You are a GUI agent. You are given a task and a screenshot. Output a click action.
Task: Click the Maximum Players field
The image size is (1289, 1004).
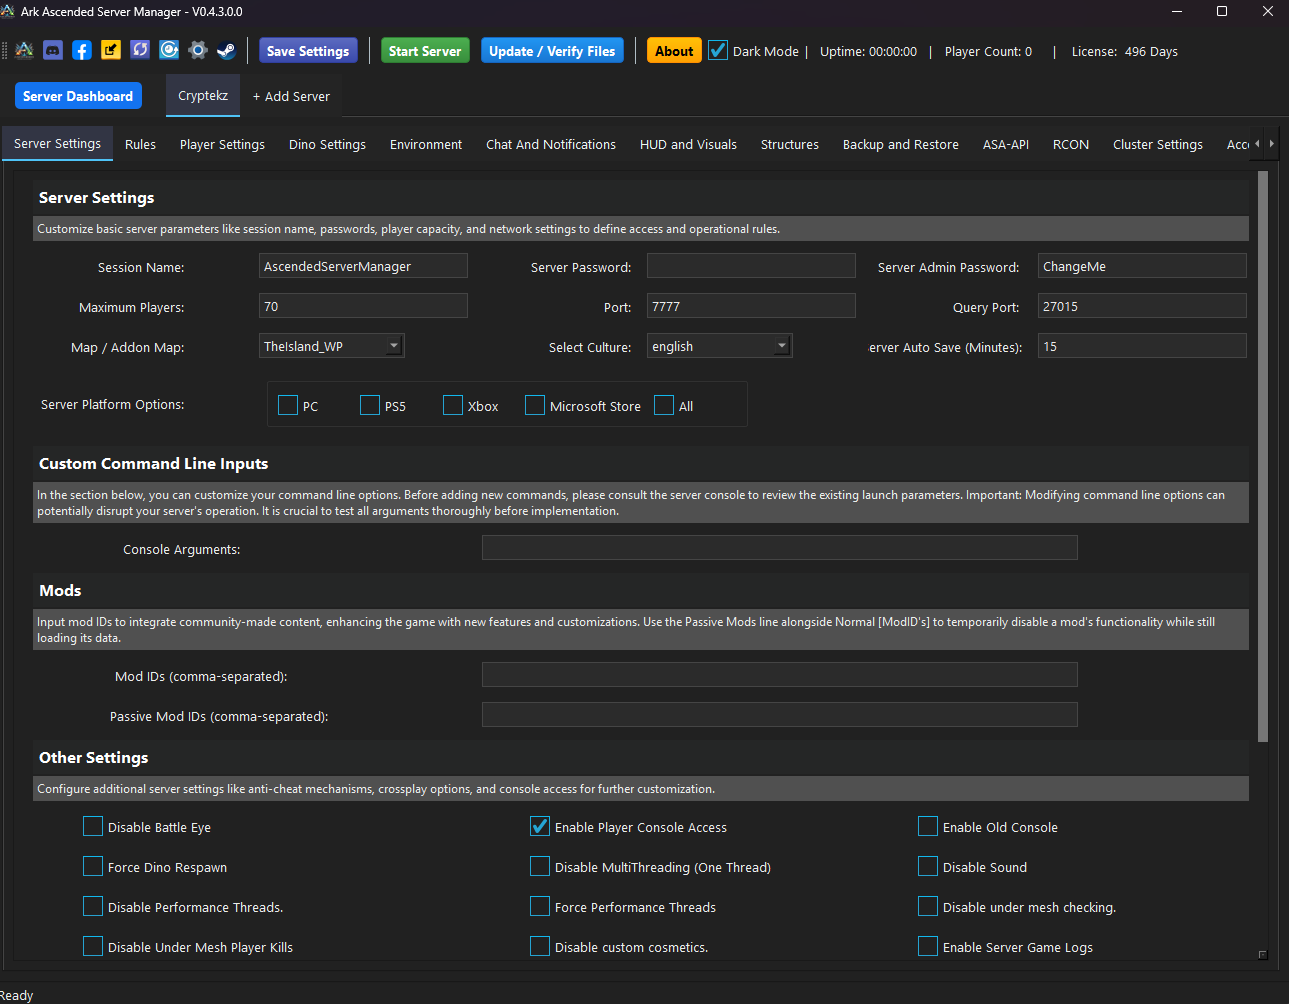click(363, 306)
